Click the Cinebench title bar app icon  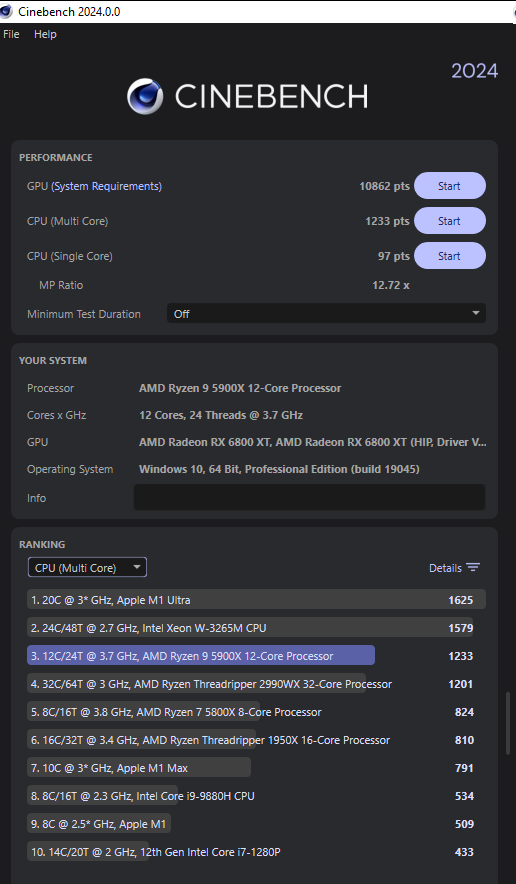click(6, 11)
